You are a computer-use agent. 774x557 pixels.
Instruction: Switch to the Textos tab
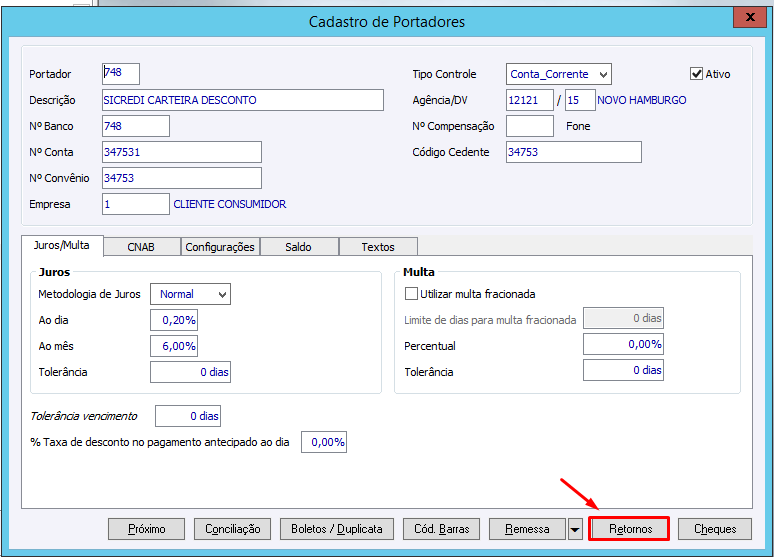pos(377,247)
